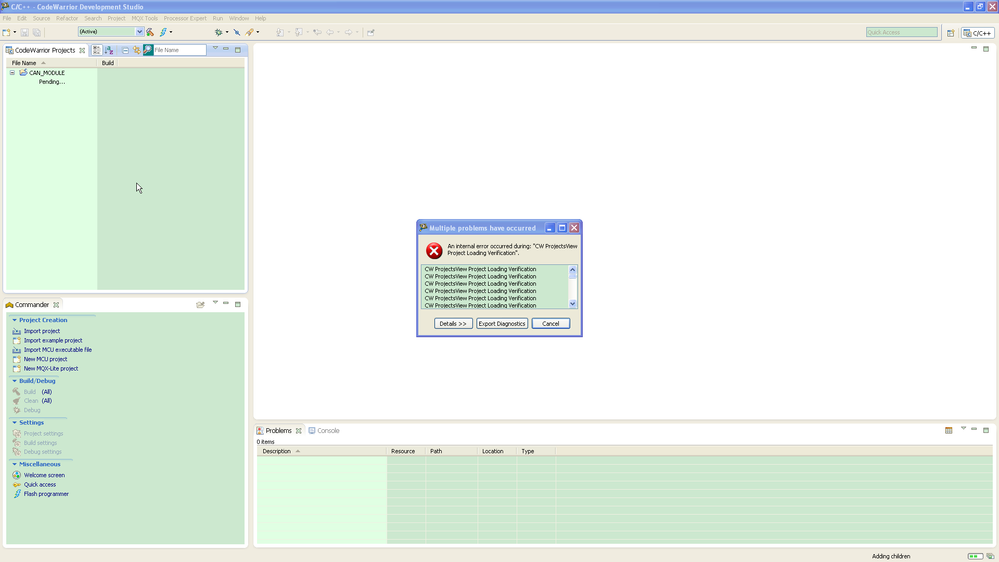Screen dimensions: 999x562
Task: Click scroll-up arrow in error list
Action: click(572, 270)
